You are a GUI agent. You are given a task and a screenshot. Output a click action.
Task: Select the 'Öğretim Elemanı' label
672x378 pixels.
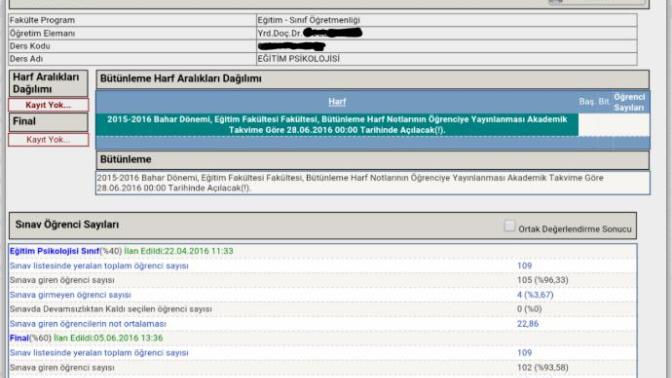click(x=42, y=33)
